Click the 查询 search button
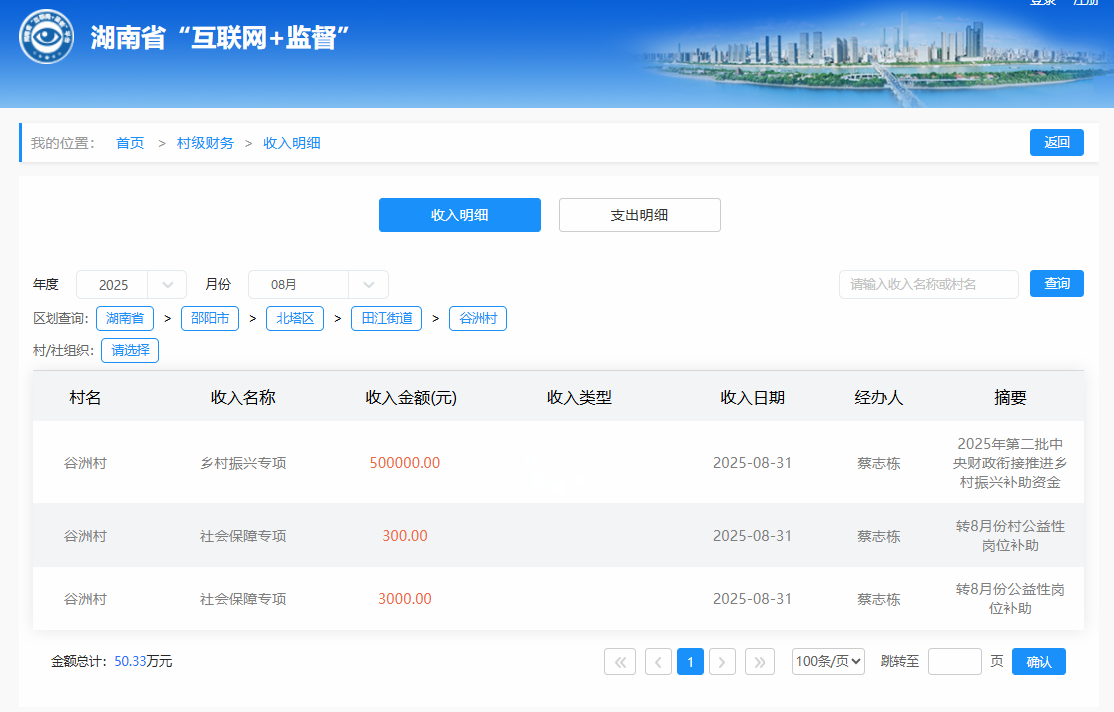Image resolution: width=1114 pixels, height=712 pixels. 1057,284
